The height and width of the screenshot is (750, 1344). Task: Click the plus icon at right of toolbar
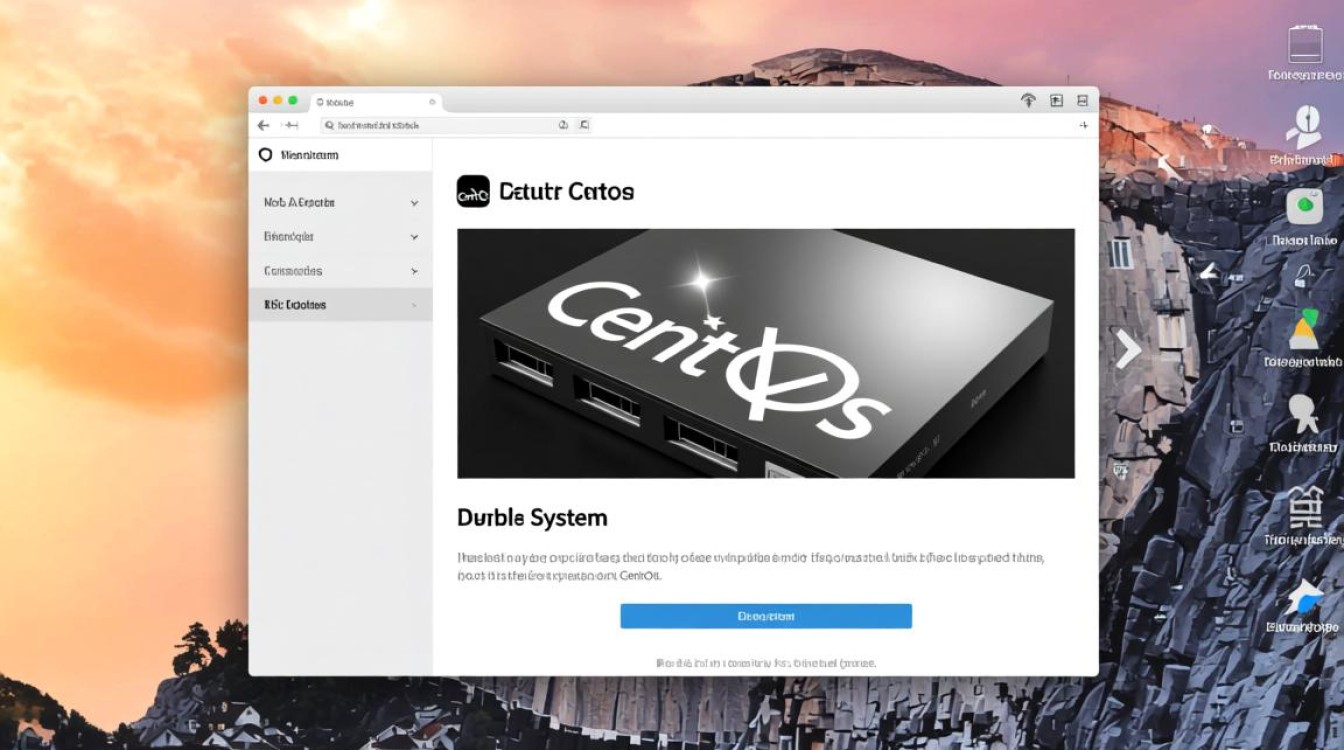point(1083,125)
